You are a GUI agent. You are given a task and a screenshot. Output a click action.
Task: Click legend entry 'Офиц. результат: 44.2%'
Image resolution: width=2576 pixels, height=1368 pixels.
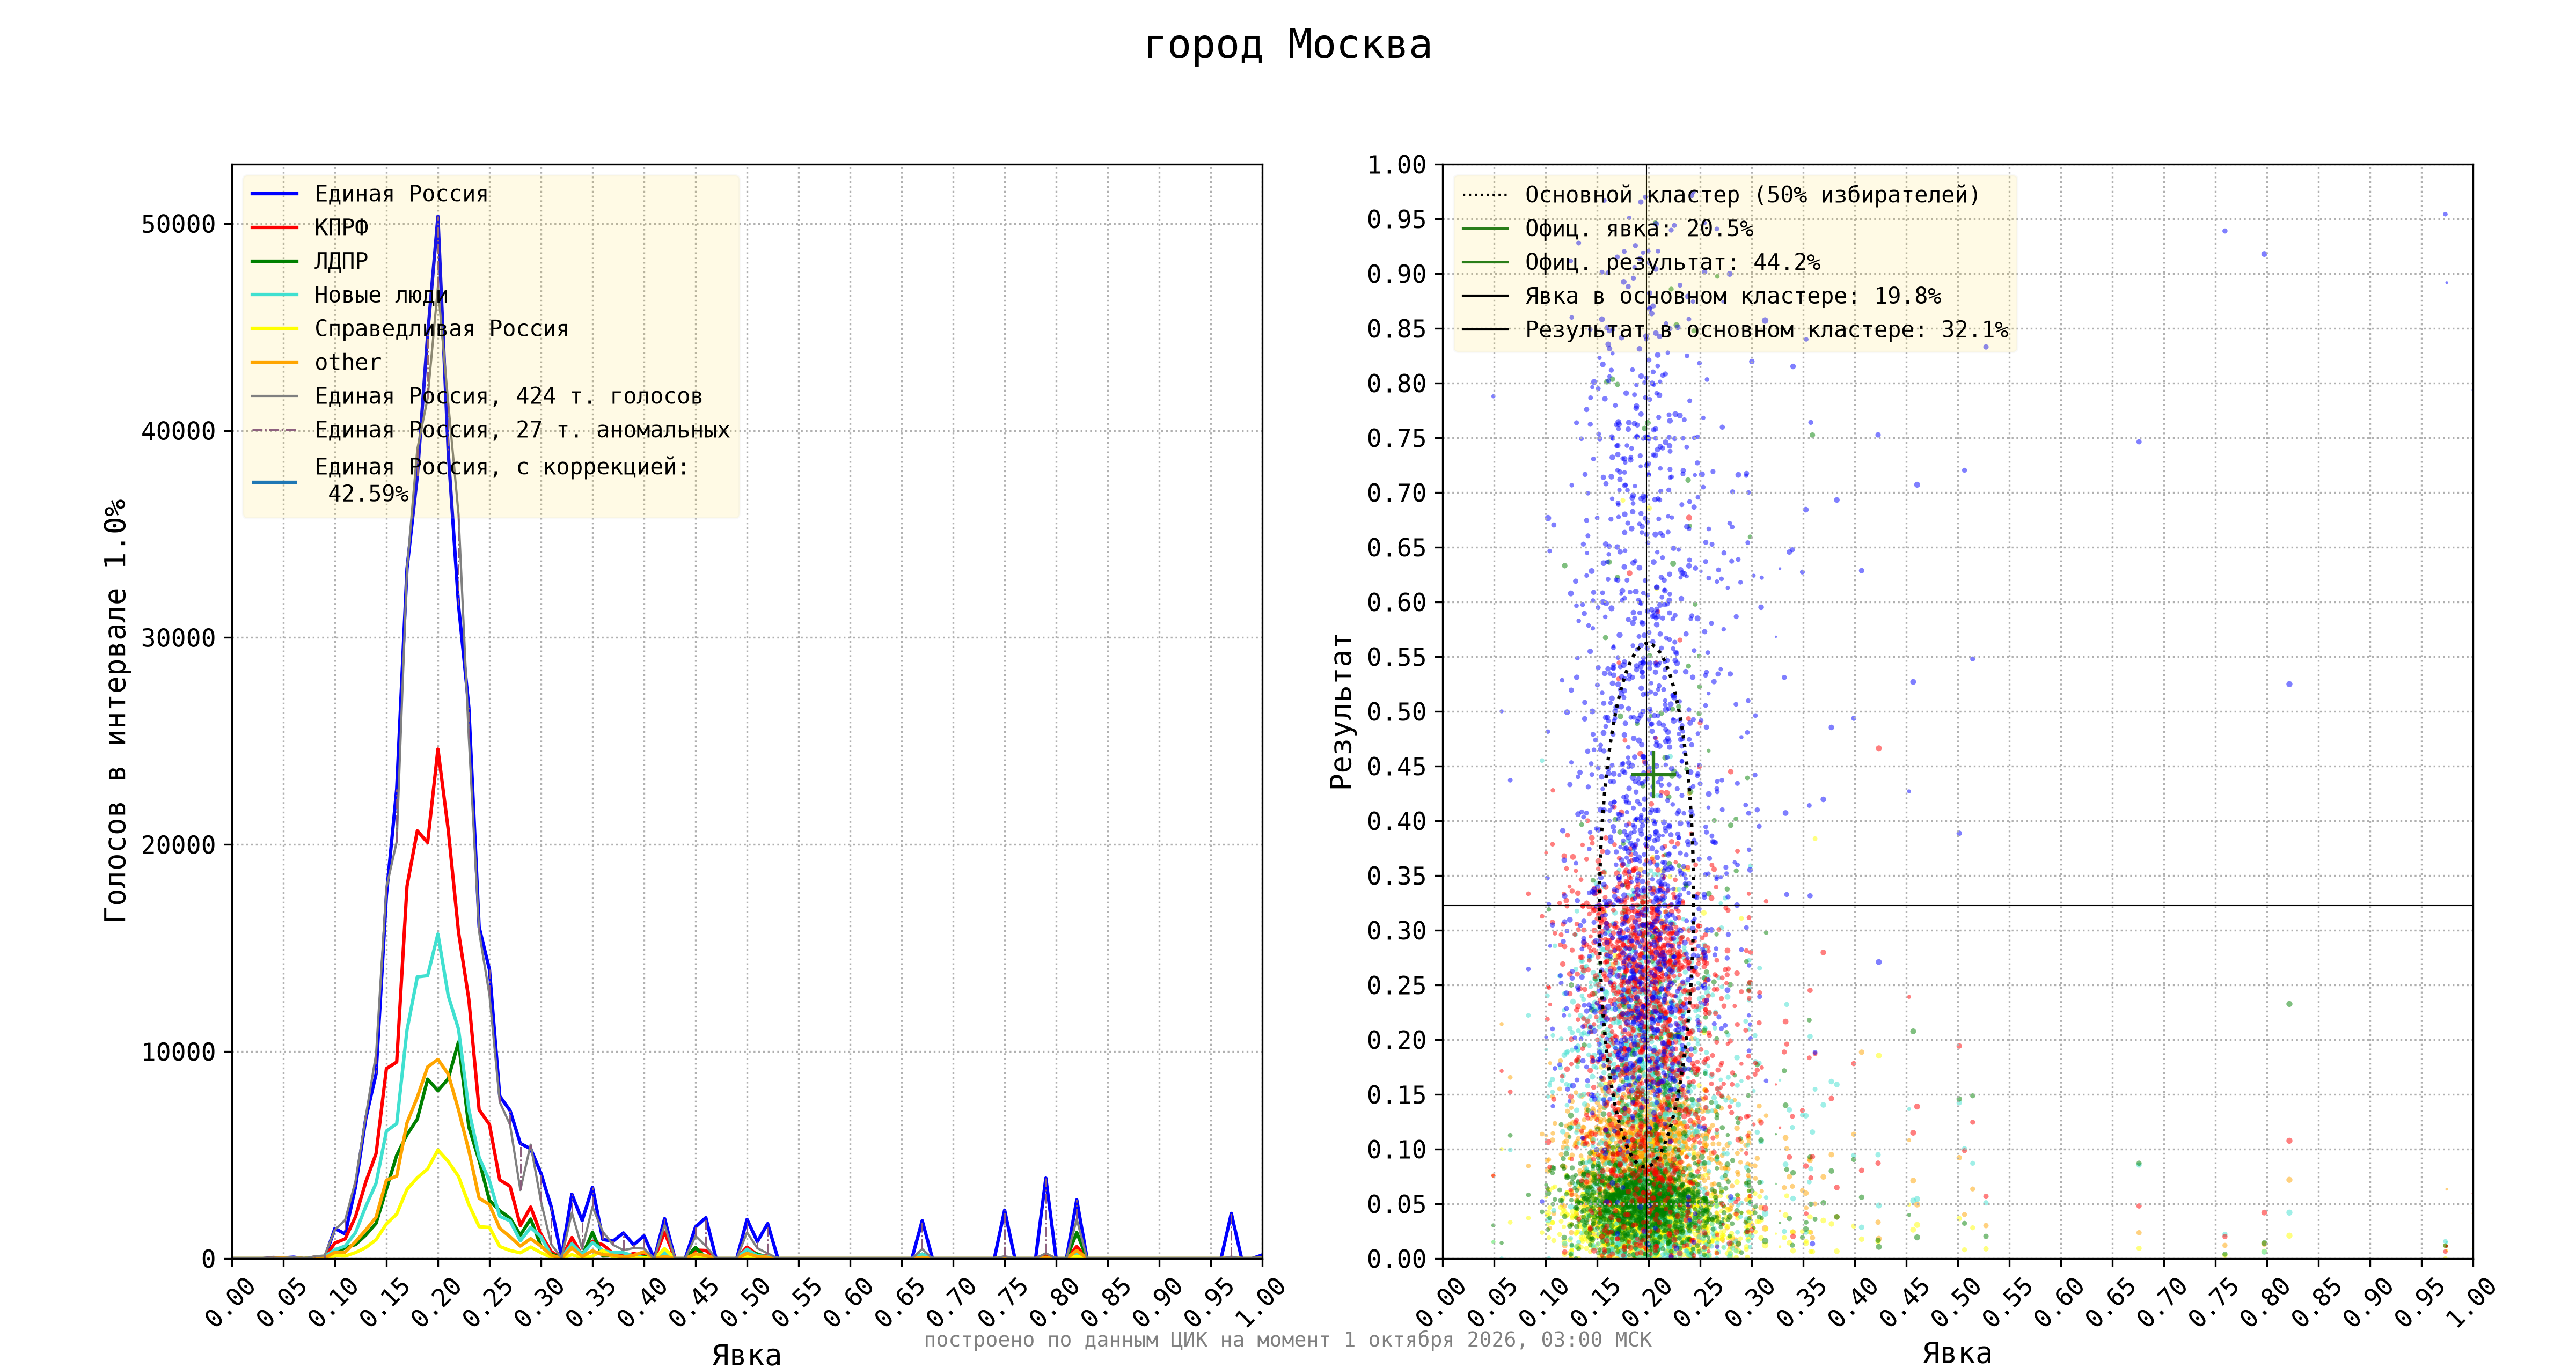1672,262
